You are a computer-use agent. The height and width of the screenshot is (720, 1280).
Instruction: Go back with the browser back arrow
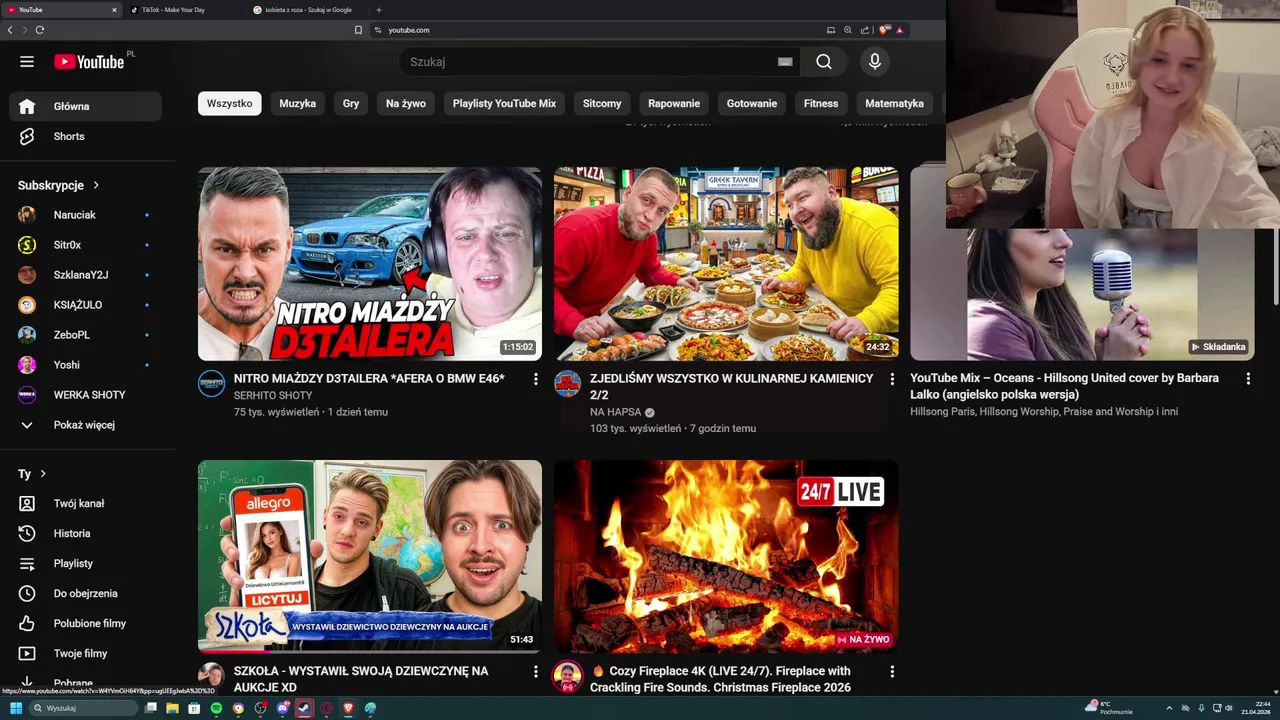(10, 30)
